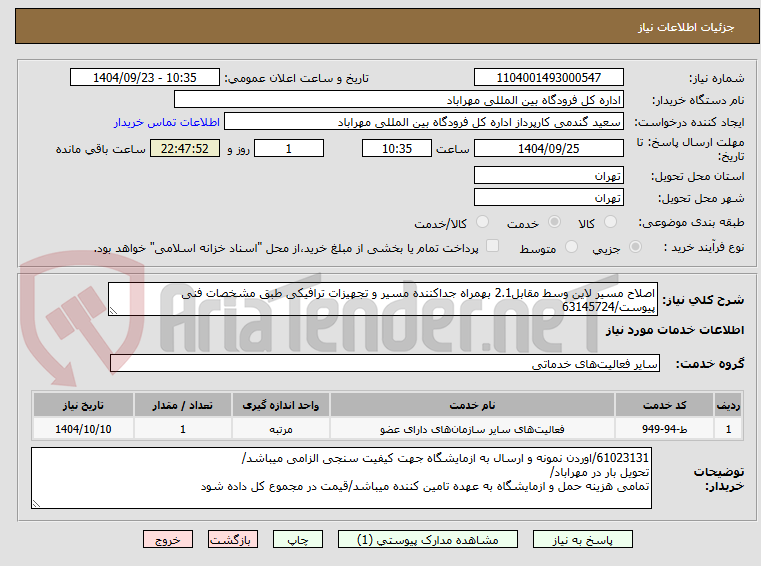Click service code cell ط-94-949
Image resolution: width=761 pixels, height=566 pixels.
[664, 429]
